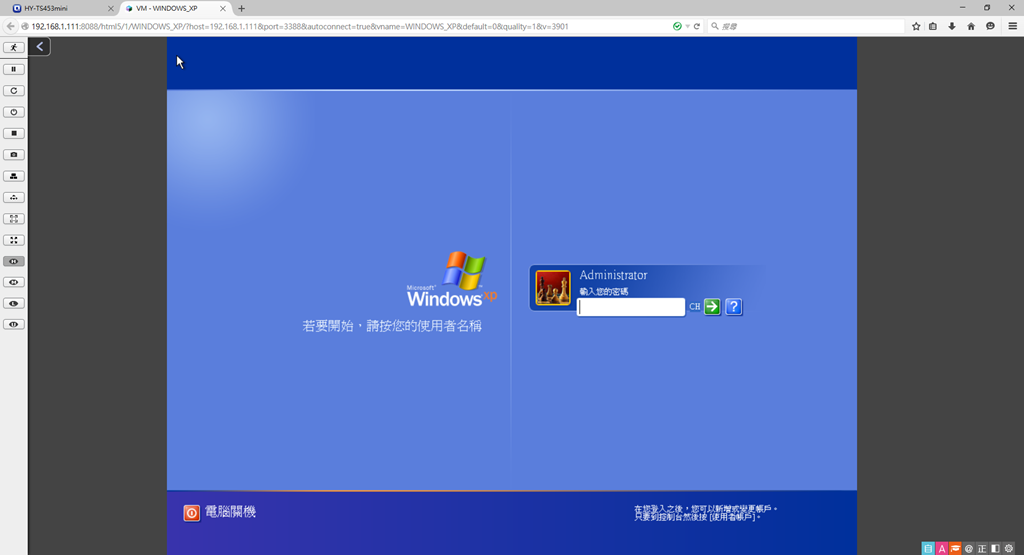Reset the VM with the circular arrow button
Viewport: 1024px width, 555px height.
tap(14, 91)
